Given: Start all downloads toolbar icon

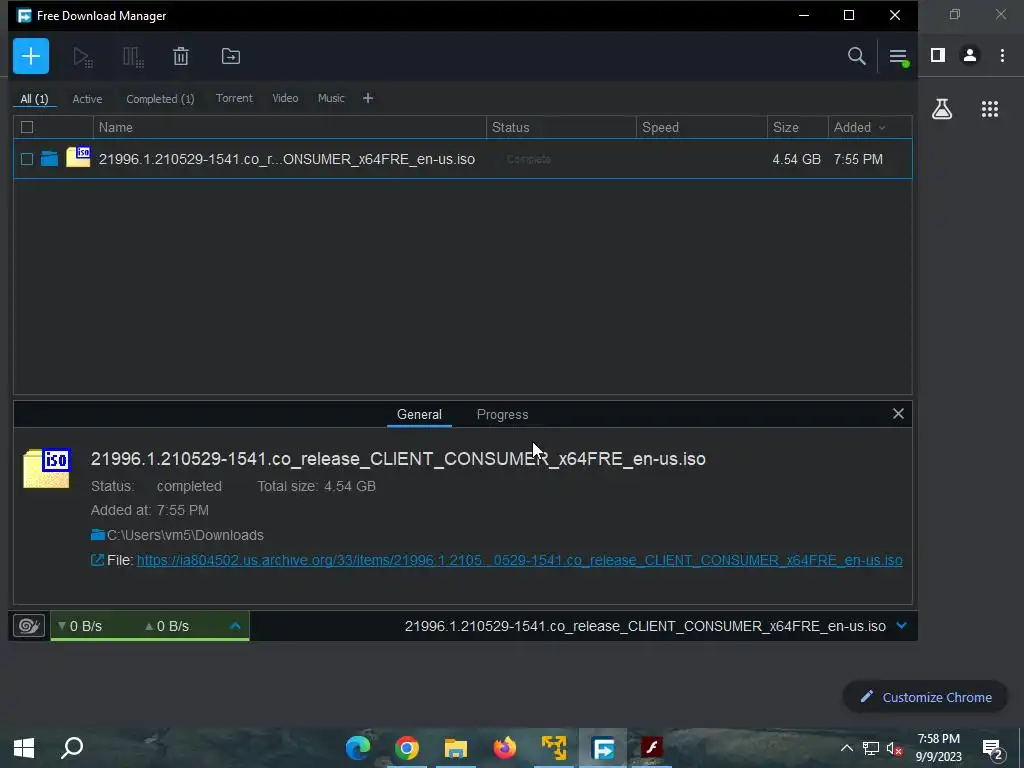Looking at the screenshot, I should click(x=83, y=57).
